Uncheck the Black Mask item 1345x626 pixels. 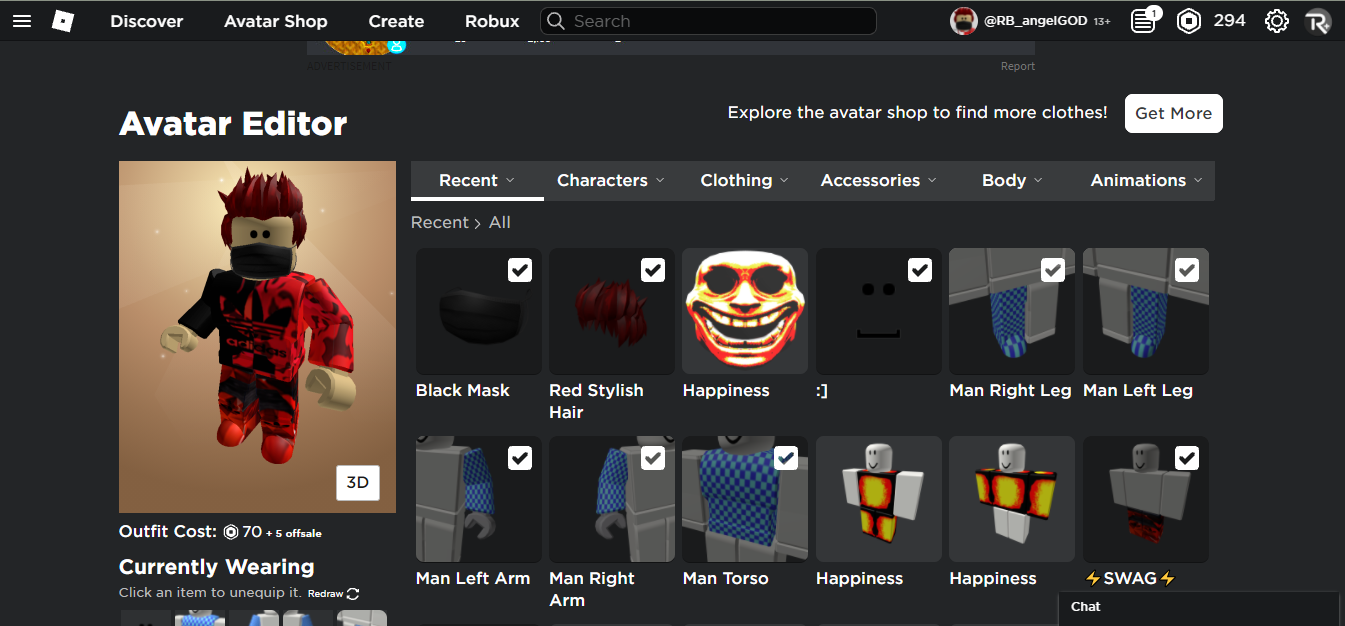[x=520, y=270]
